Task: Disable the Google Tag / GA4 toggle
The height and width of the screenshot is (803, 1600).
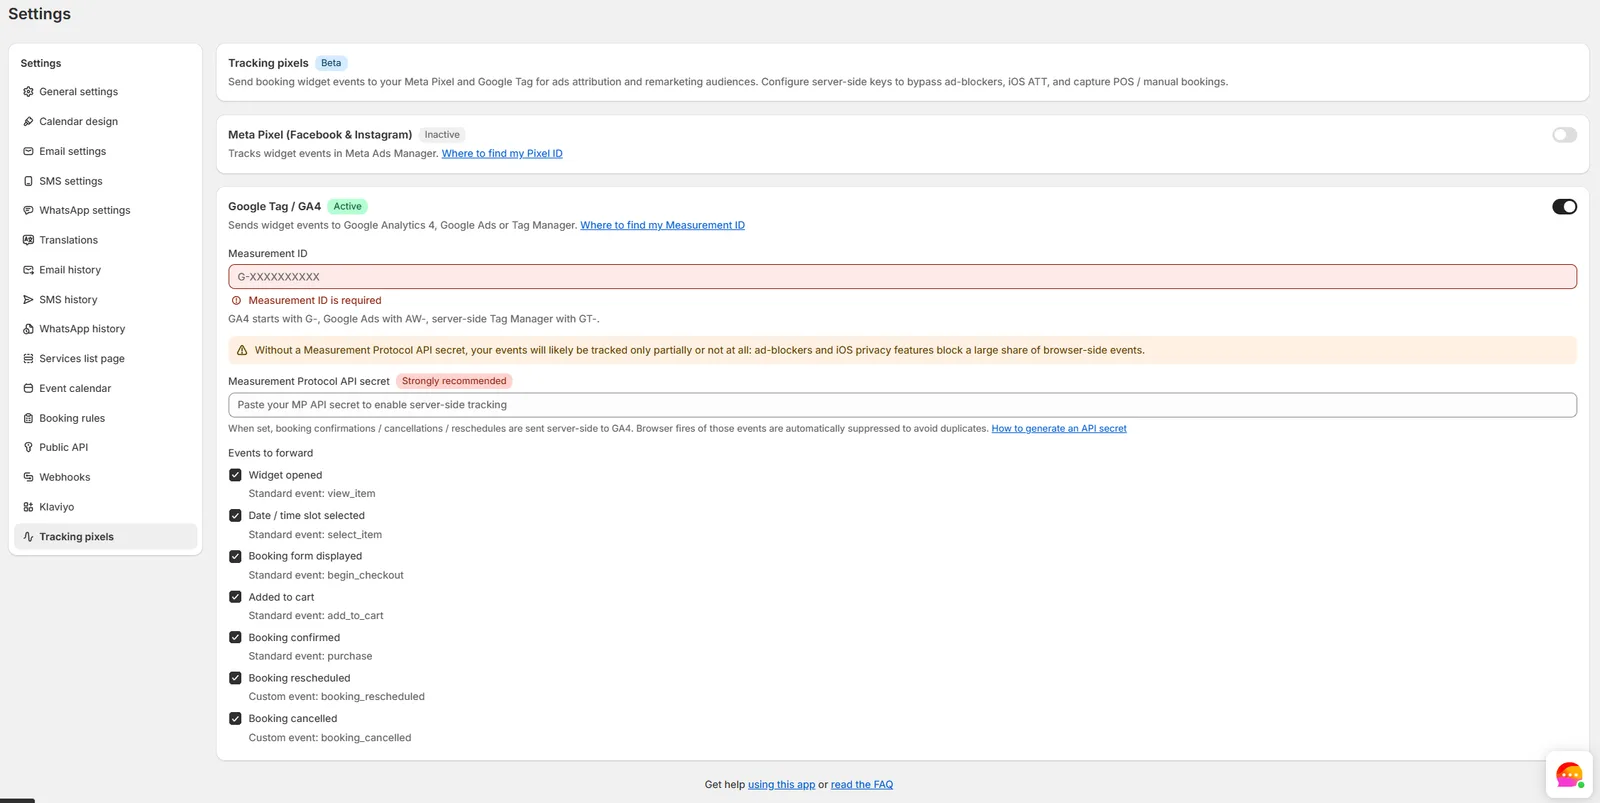Action: [x=1564, y=207]
